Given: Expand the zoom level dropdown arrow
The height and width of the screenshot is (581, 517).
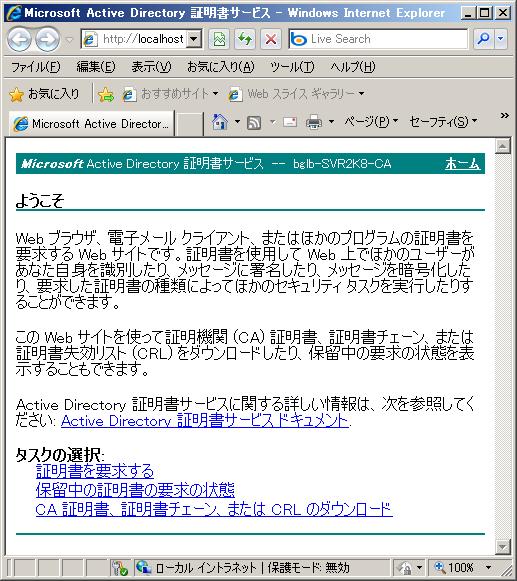Looking at the screenshot, I should coord(488,568).
